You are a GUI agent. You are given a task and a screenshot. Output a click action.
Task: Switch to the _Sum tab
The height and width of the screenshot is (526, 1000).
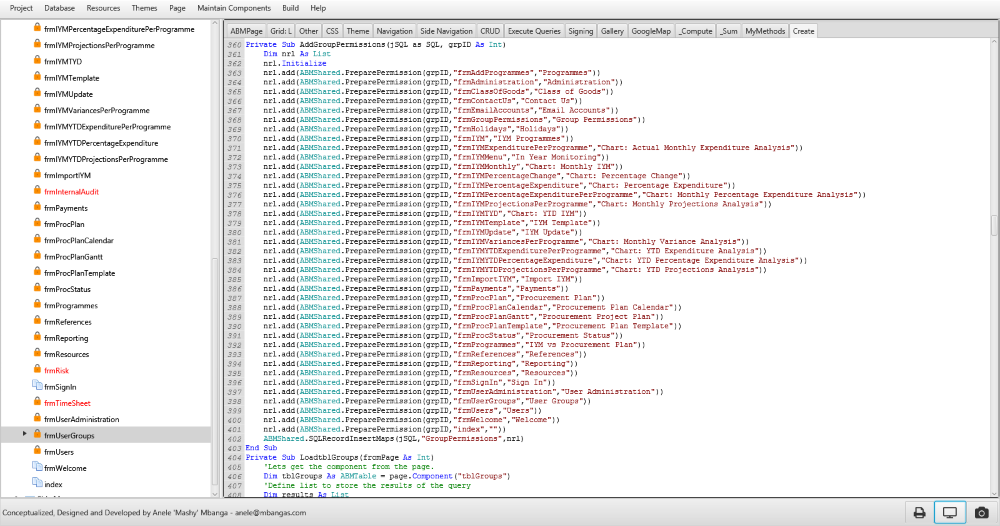coord(729,31)
